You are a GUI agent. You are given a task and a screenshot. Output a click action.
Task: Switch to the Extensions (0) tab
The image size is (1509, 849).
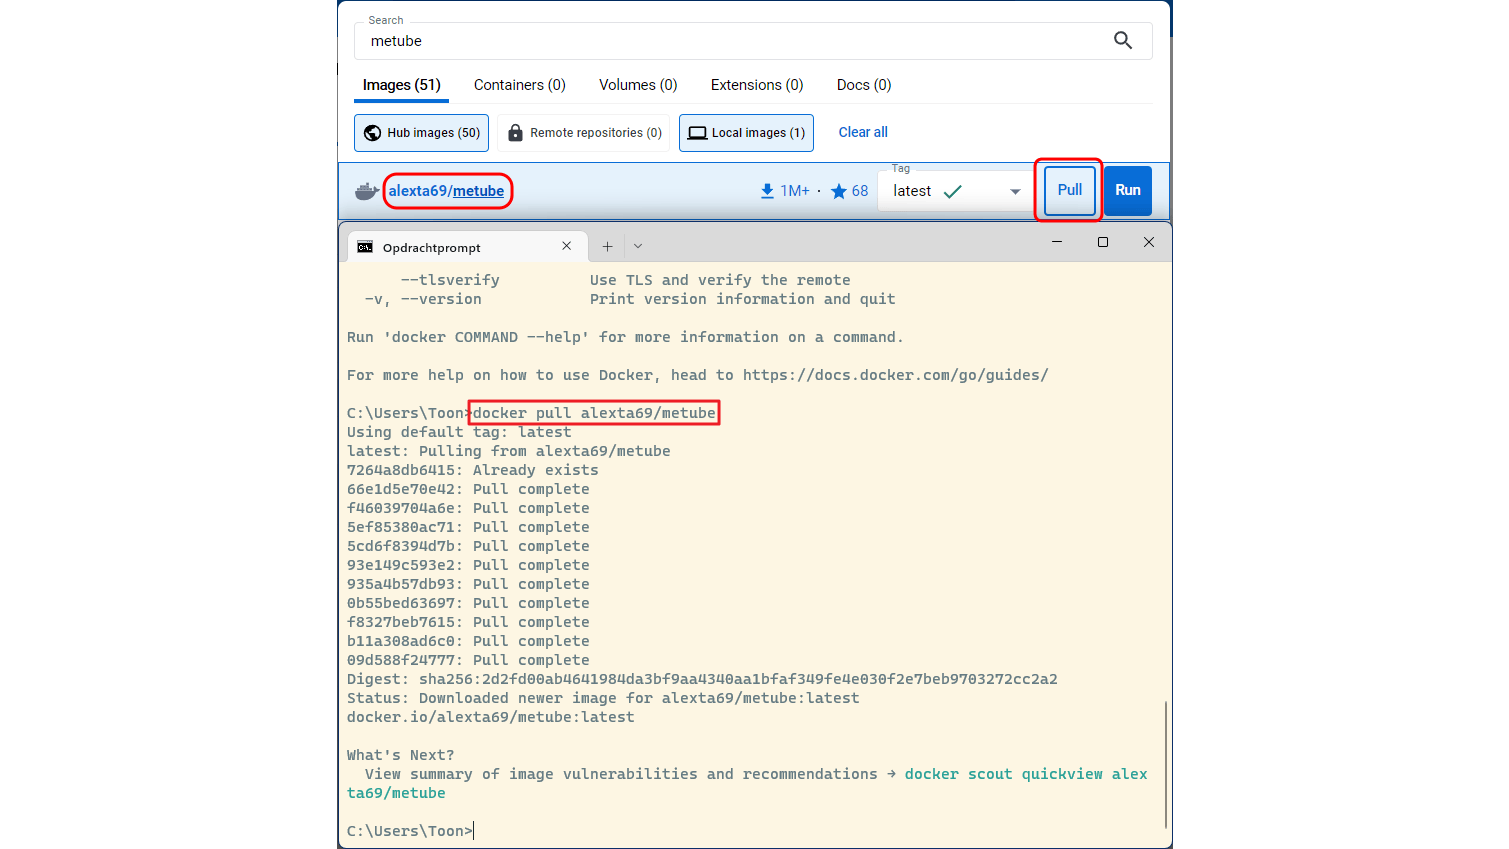[x=757, y=85]
